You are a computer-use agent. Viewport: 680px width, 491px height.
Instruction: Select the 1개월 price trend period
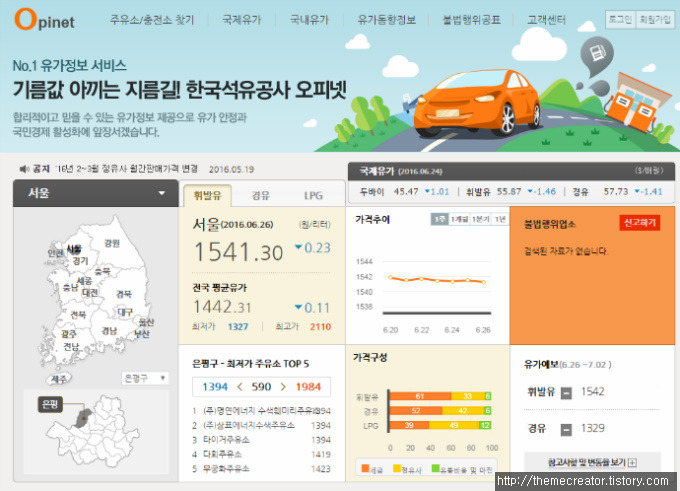coord(459,219)
